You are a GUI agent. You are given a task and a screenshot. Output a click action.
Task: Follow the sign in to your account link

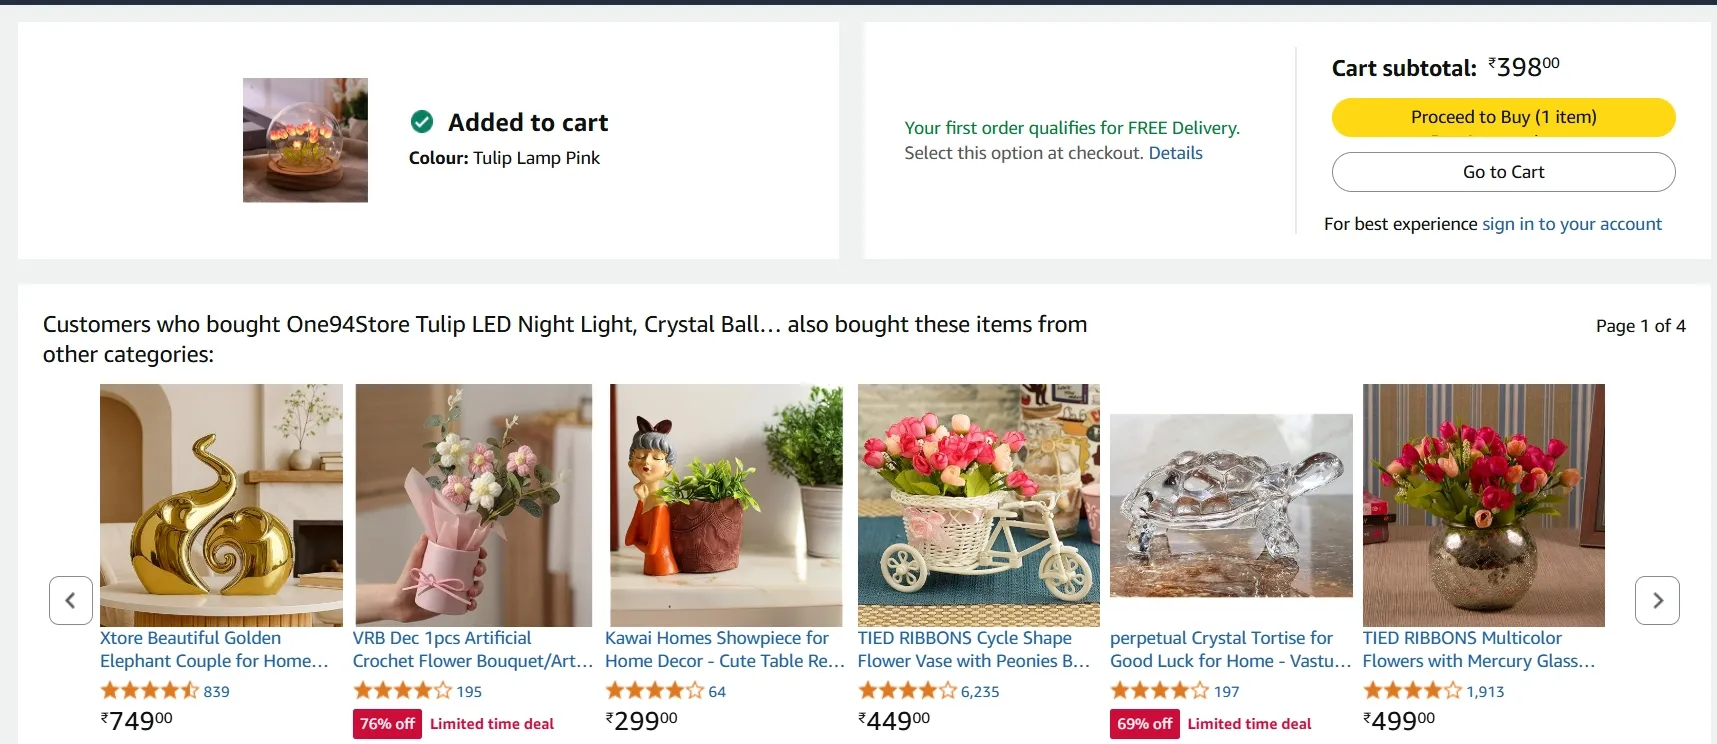(1571, 224)
